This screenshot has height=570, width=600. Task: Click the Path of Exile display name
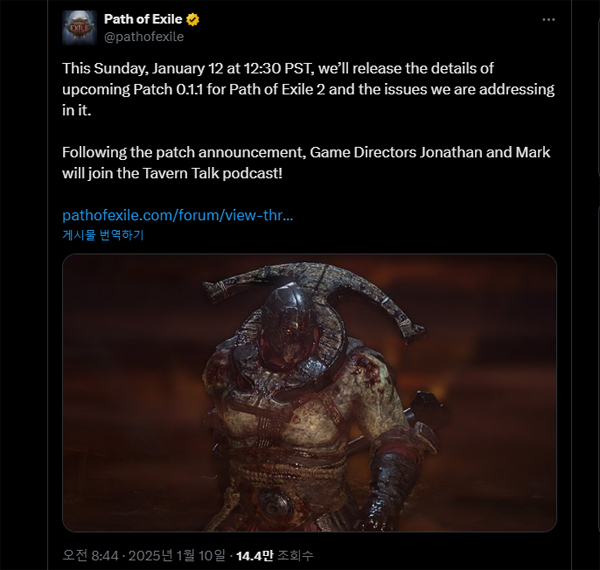(x=143, y=20)
